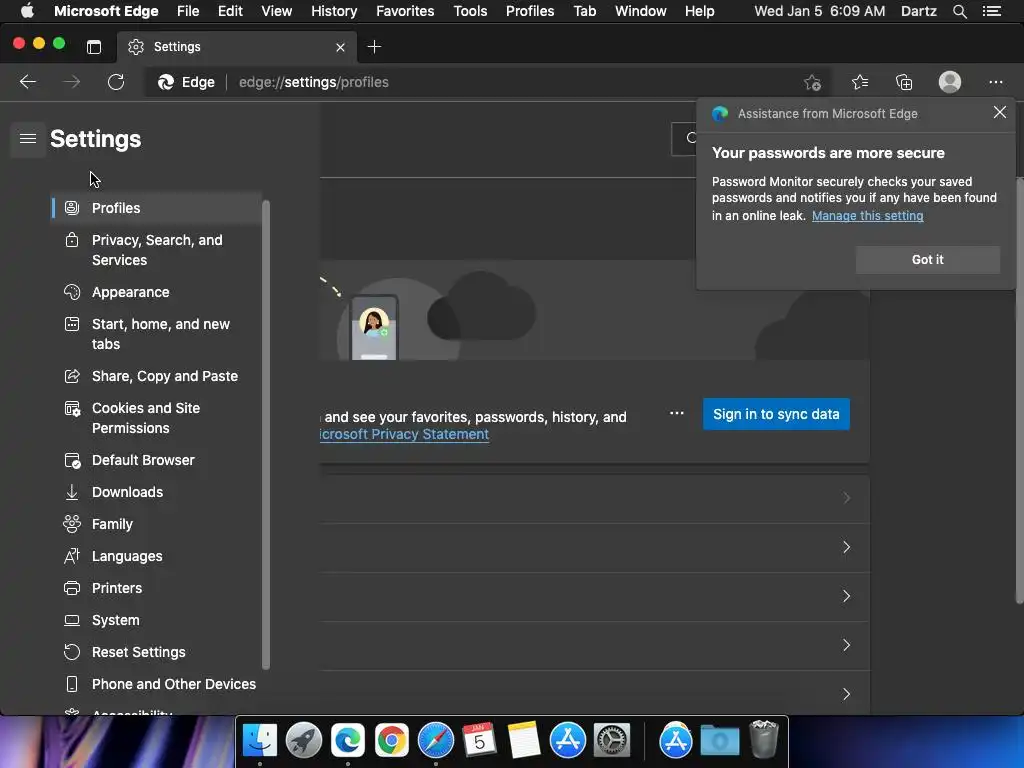This screenshot has height=768, width=1024.
Task: Click Sign in to sync data button
Action: [776, 414]
